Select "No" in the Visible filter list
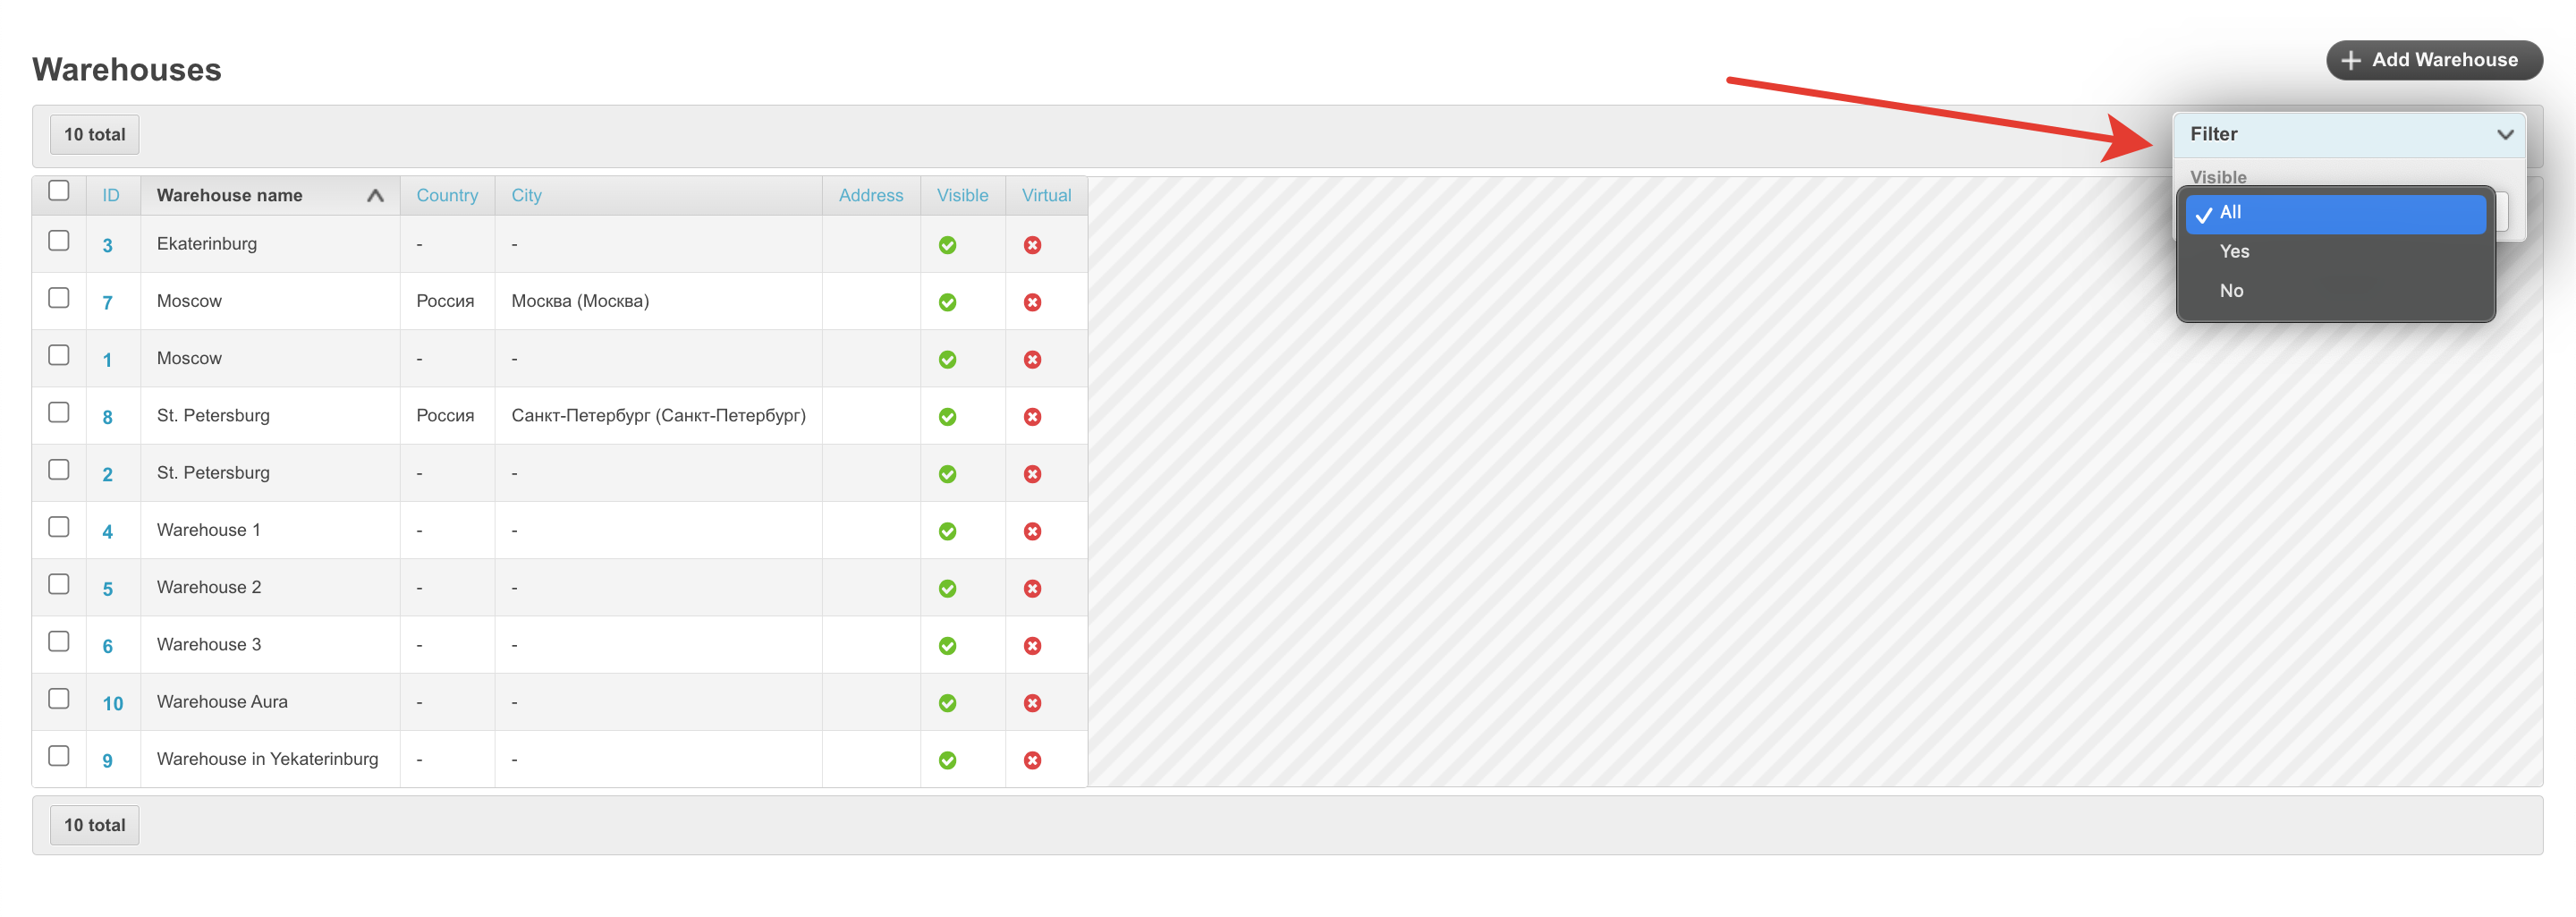The height and width of the screenshot is (917, 2576). click(2231, 291)
